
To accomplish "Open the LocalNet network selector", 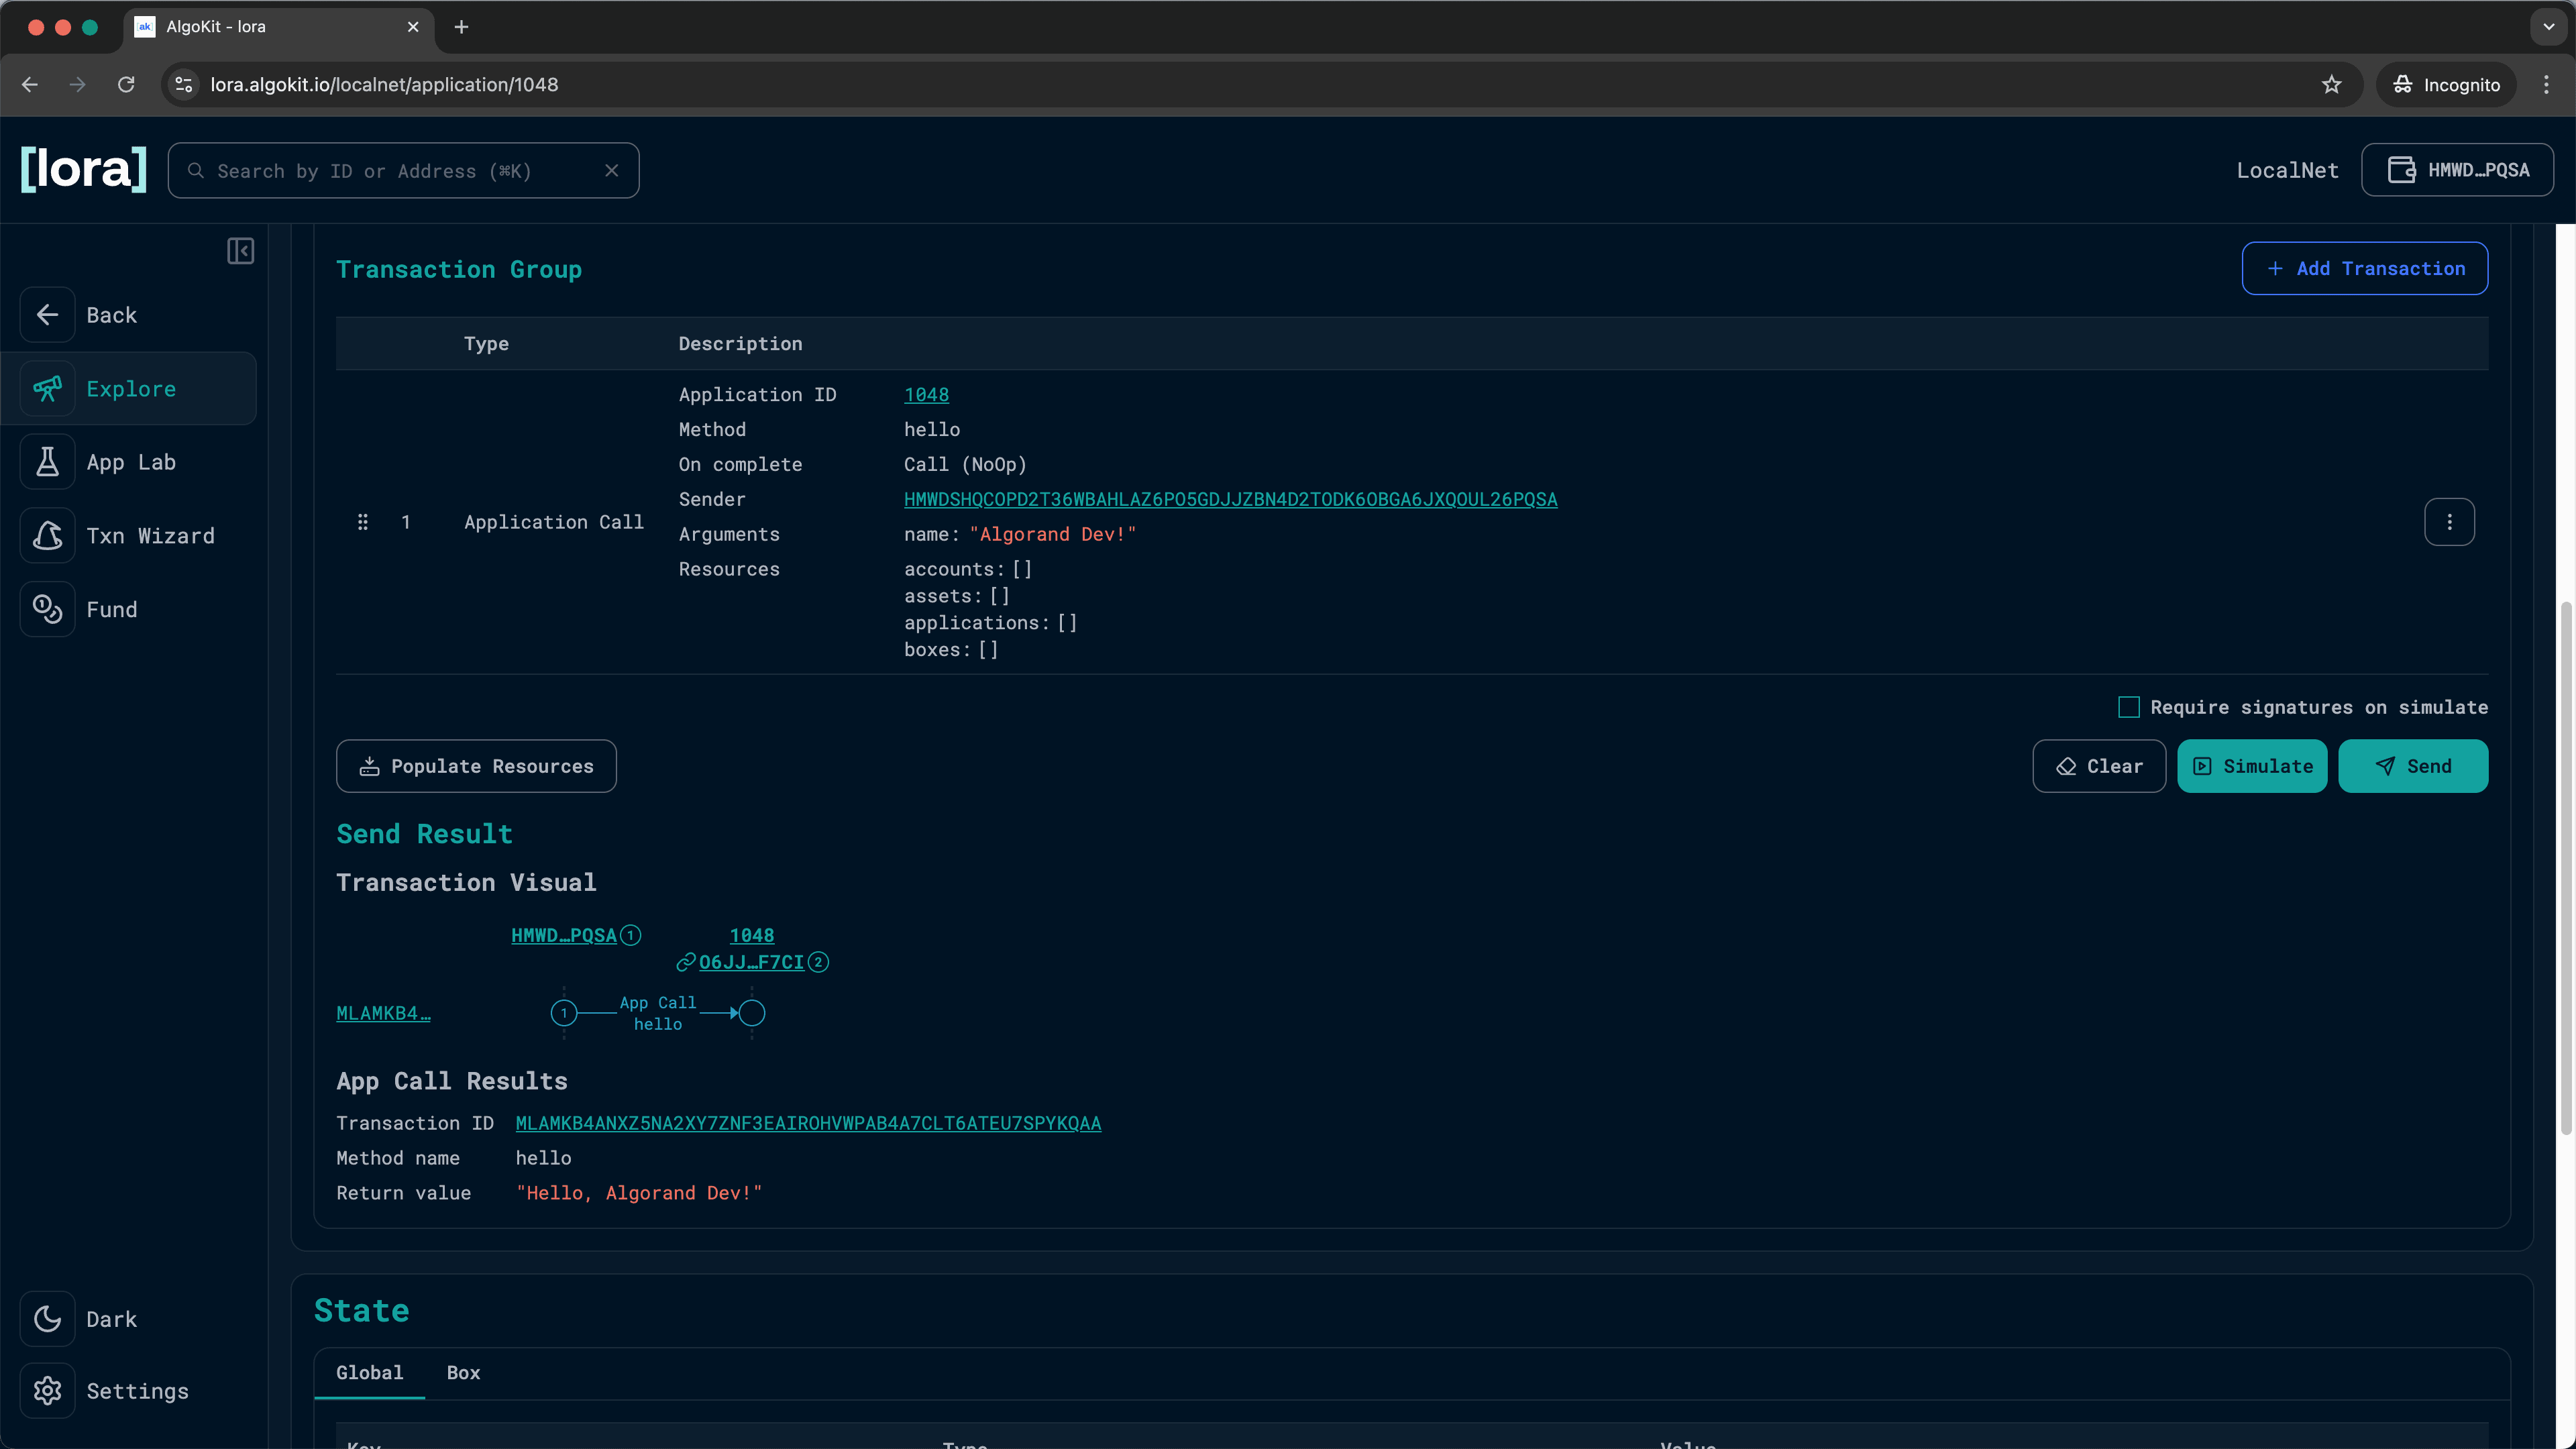I will pyautogui.click(x=2287, y=169).
